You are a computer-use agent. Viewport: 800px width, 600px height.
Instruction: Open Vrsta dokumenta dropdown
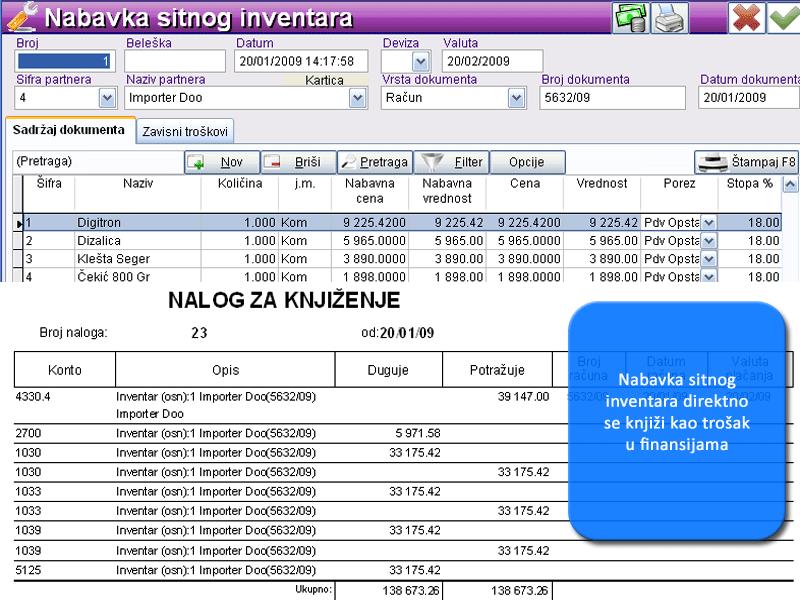point(516,98)
